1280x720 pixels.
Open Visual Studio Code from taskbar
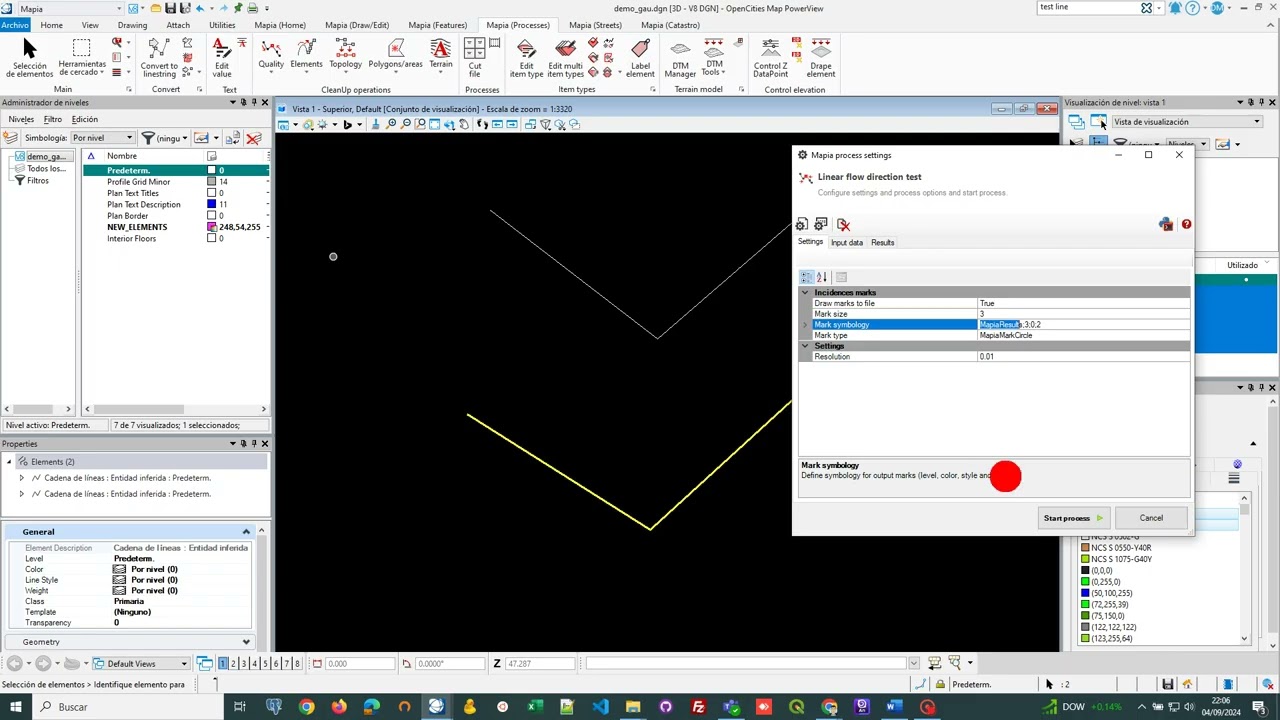point(600,707)
